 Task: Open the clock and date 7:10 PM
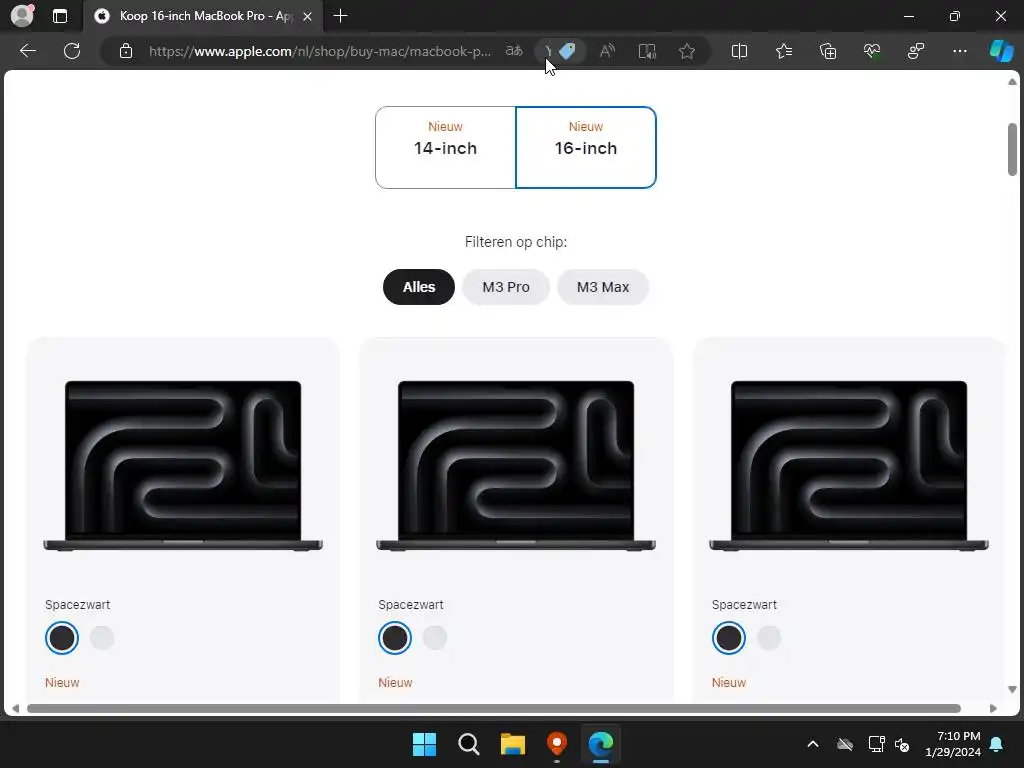coord(953,744)
